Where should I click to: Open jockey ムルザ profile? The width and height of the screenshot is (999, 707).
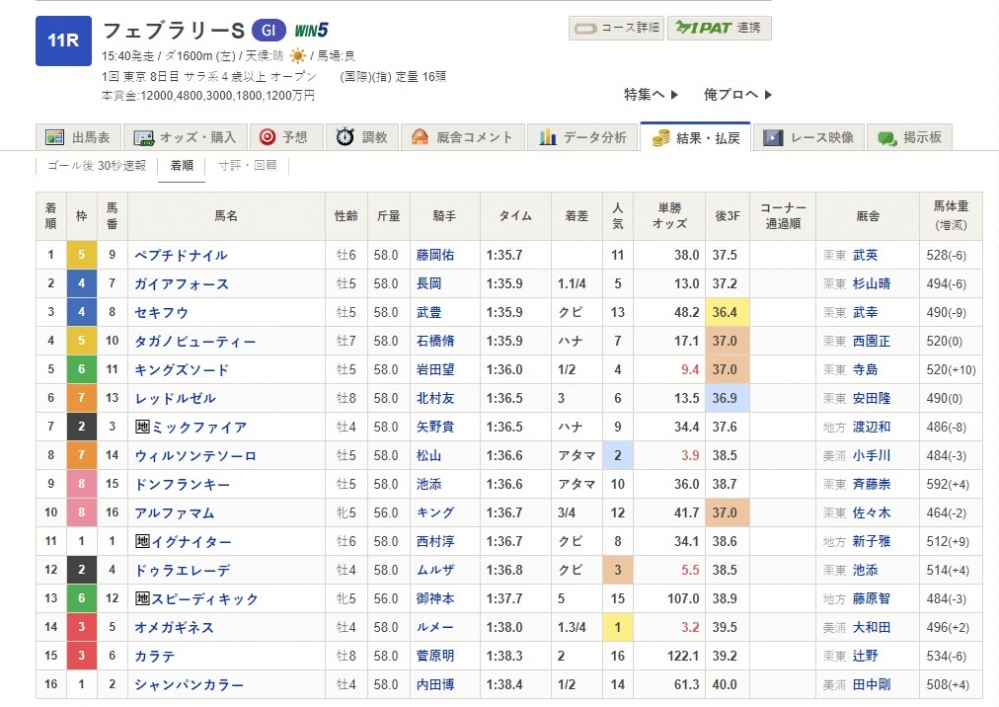click(435, 570)
